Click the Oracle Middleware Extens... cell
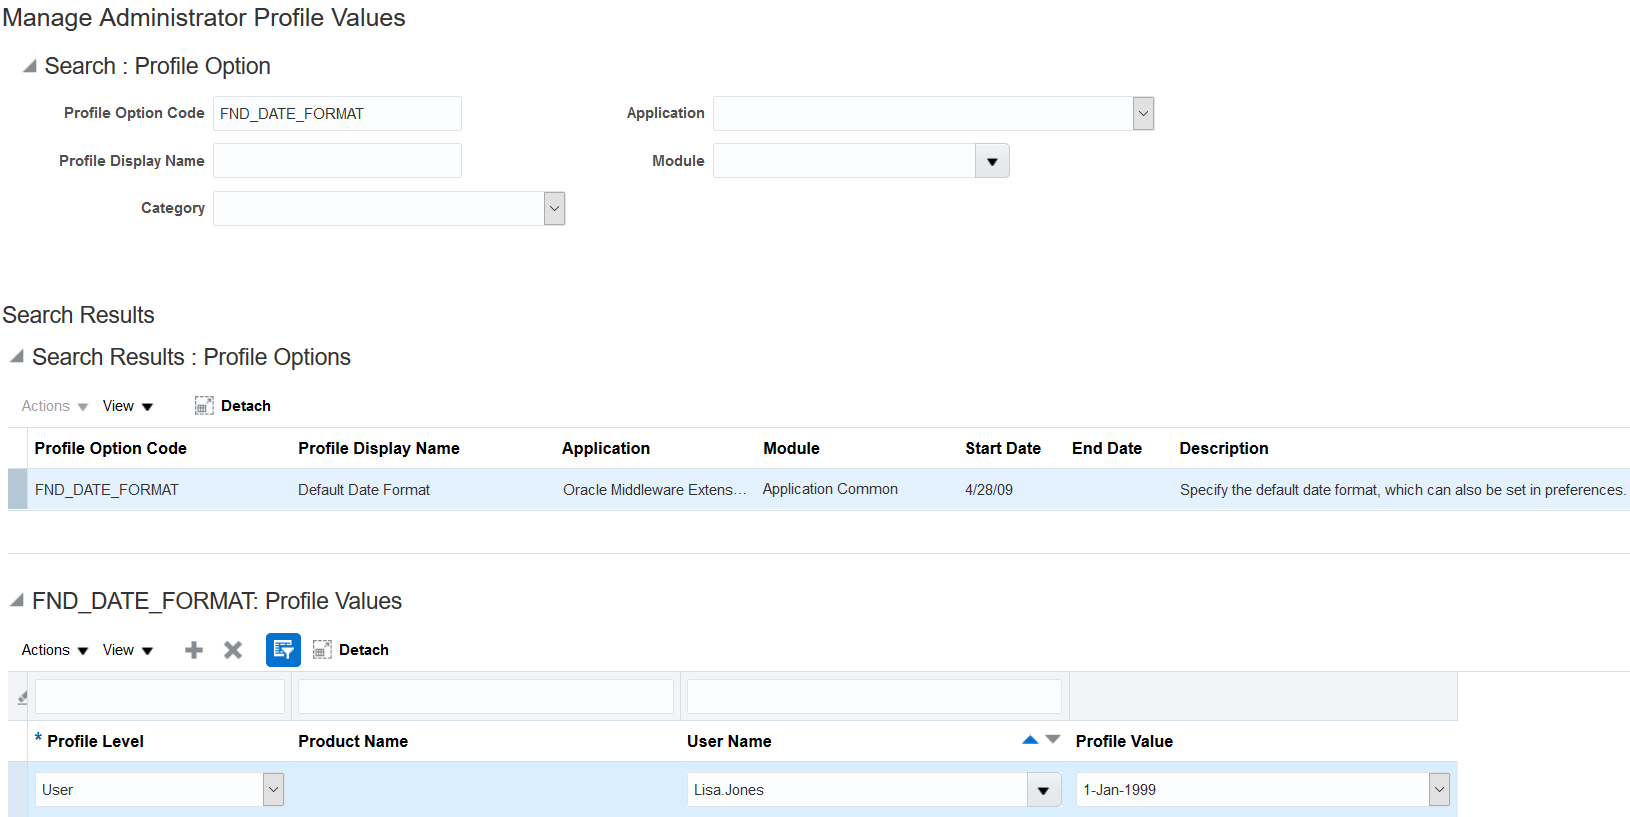1630x817 pixels. pos(655,490)
